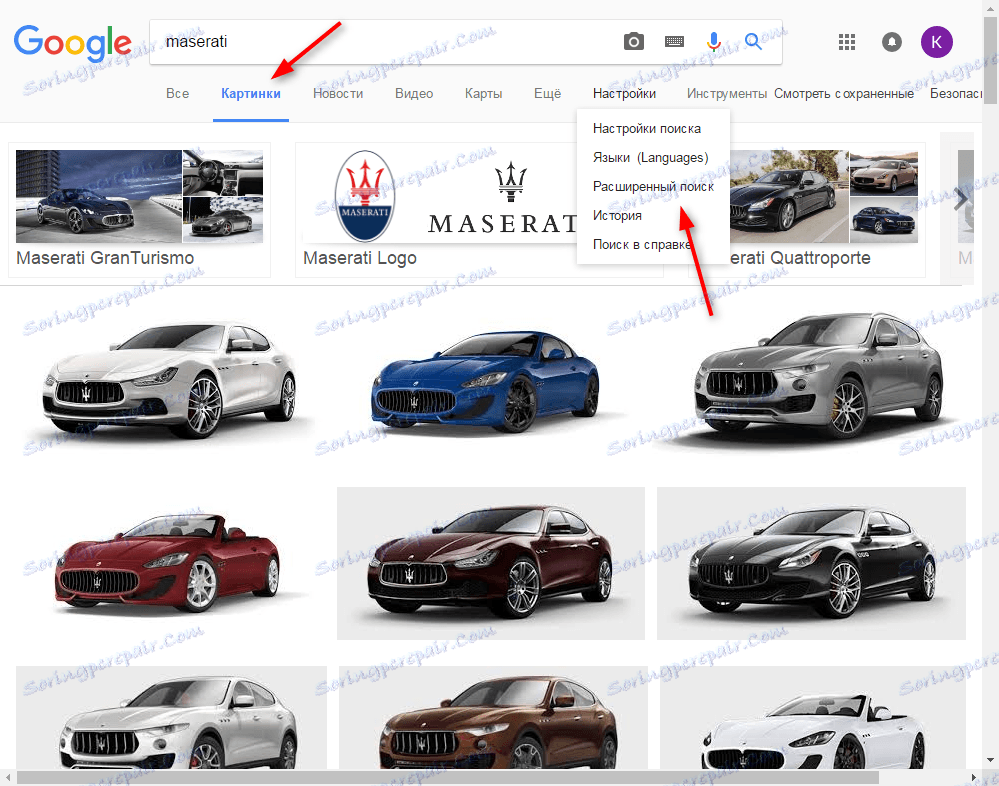This screenshot has width=999, height=786.
Task: Open search by image camera icon
Action: [633, 42]
